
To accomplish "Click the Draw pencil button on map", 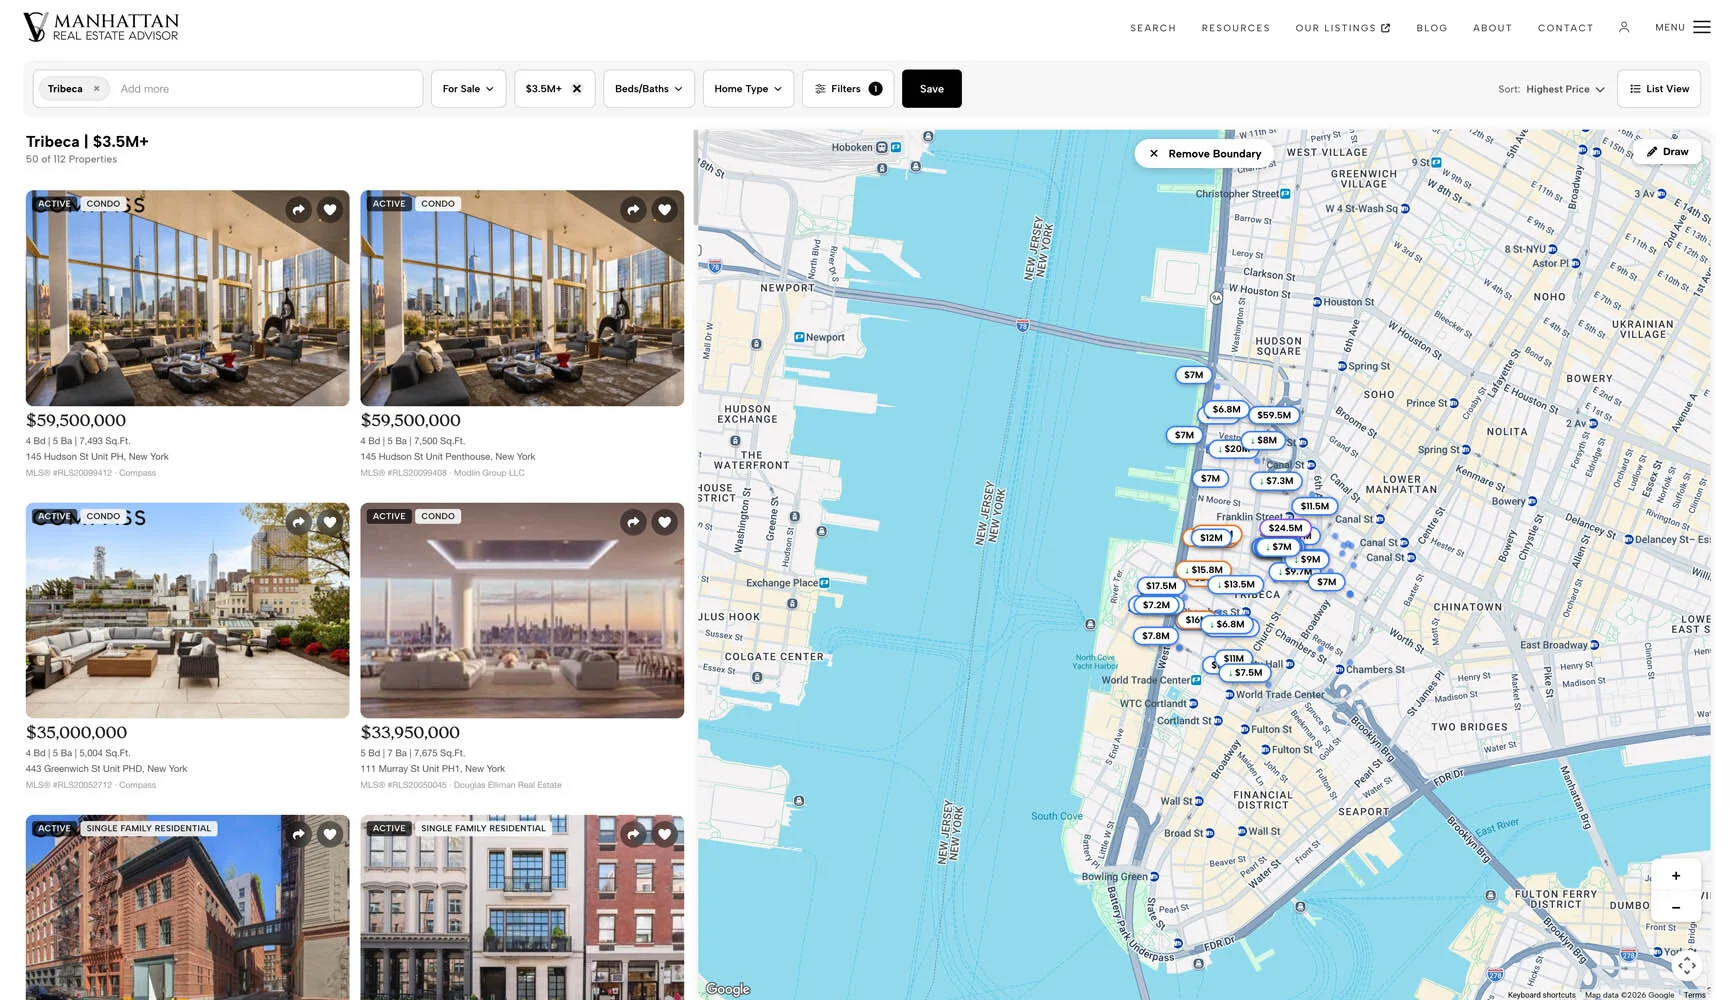I will tap(1667, 152).
